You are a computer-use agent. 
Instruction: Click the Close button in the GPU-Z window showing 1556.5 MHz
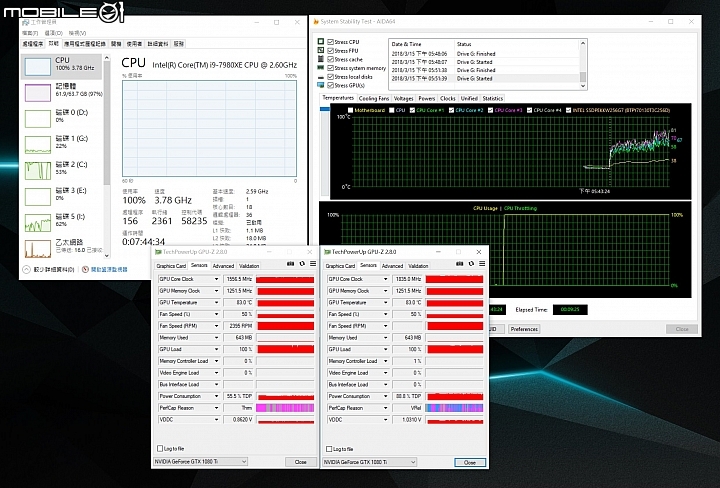coord(301,462)
